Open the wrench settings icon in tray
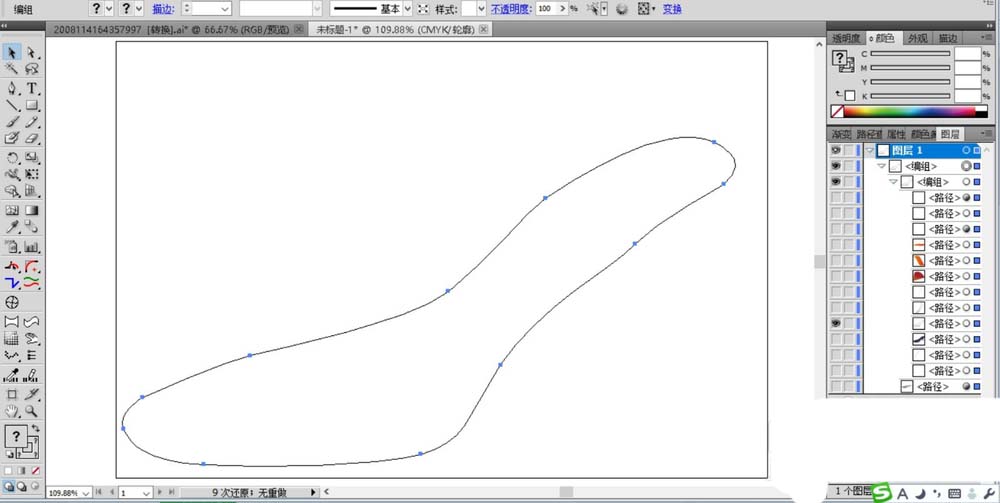The image size is (1000, 503). tap(989, 493)
